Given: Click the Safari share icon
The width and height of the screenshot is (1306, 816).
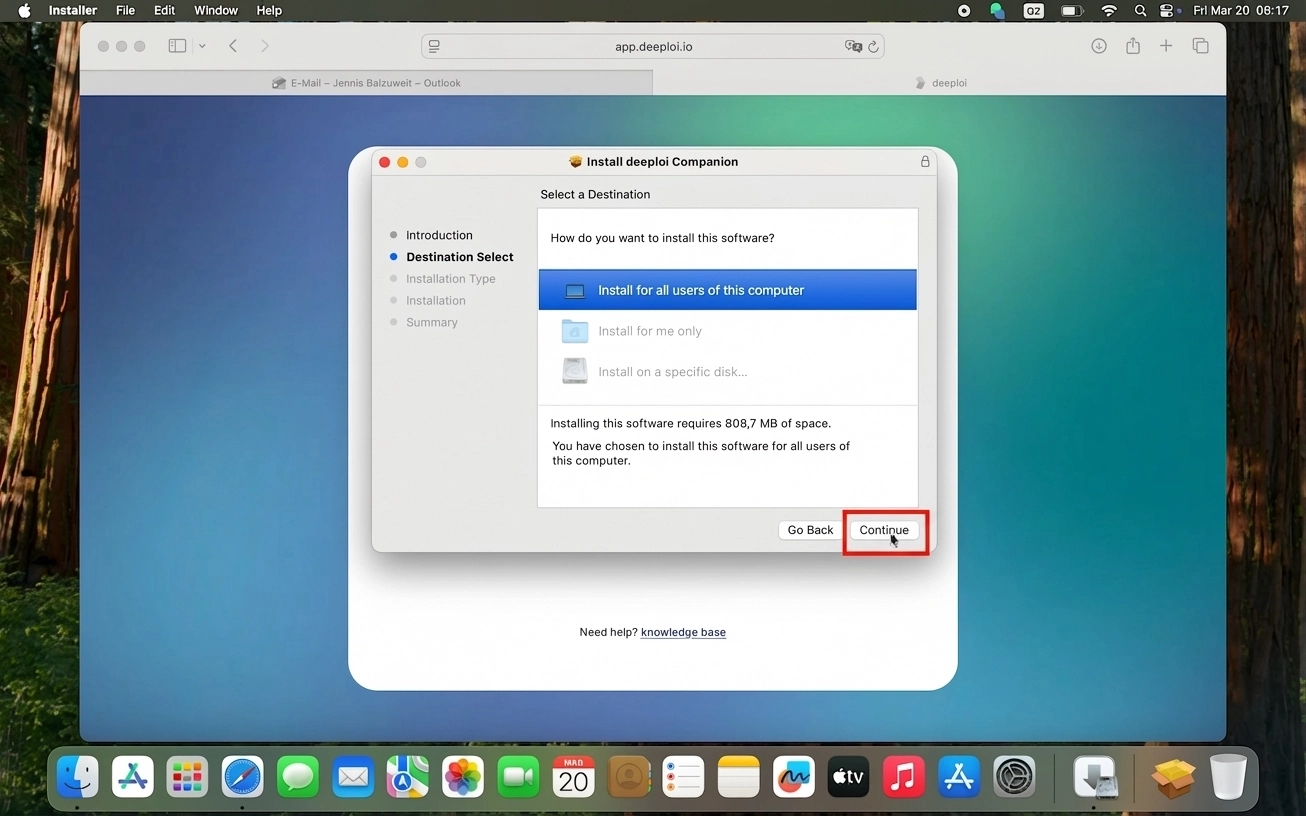Looking at the screenshot, I should pyautogui.click(x=1133, y=46).
